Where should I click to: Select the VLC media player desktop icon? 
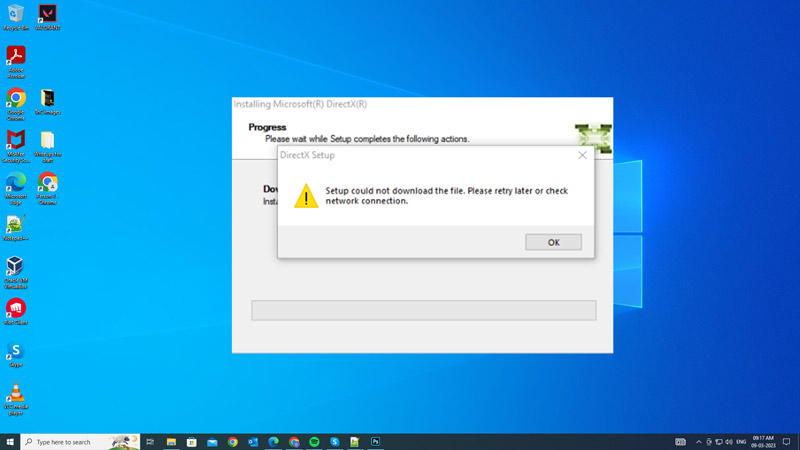coord(16,399)
